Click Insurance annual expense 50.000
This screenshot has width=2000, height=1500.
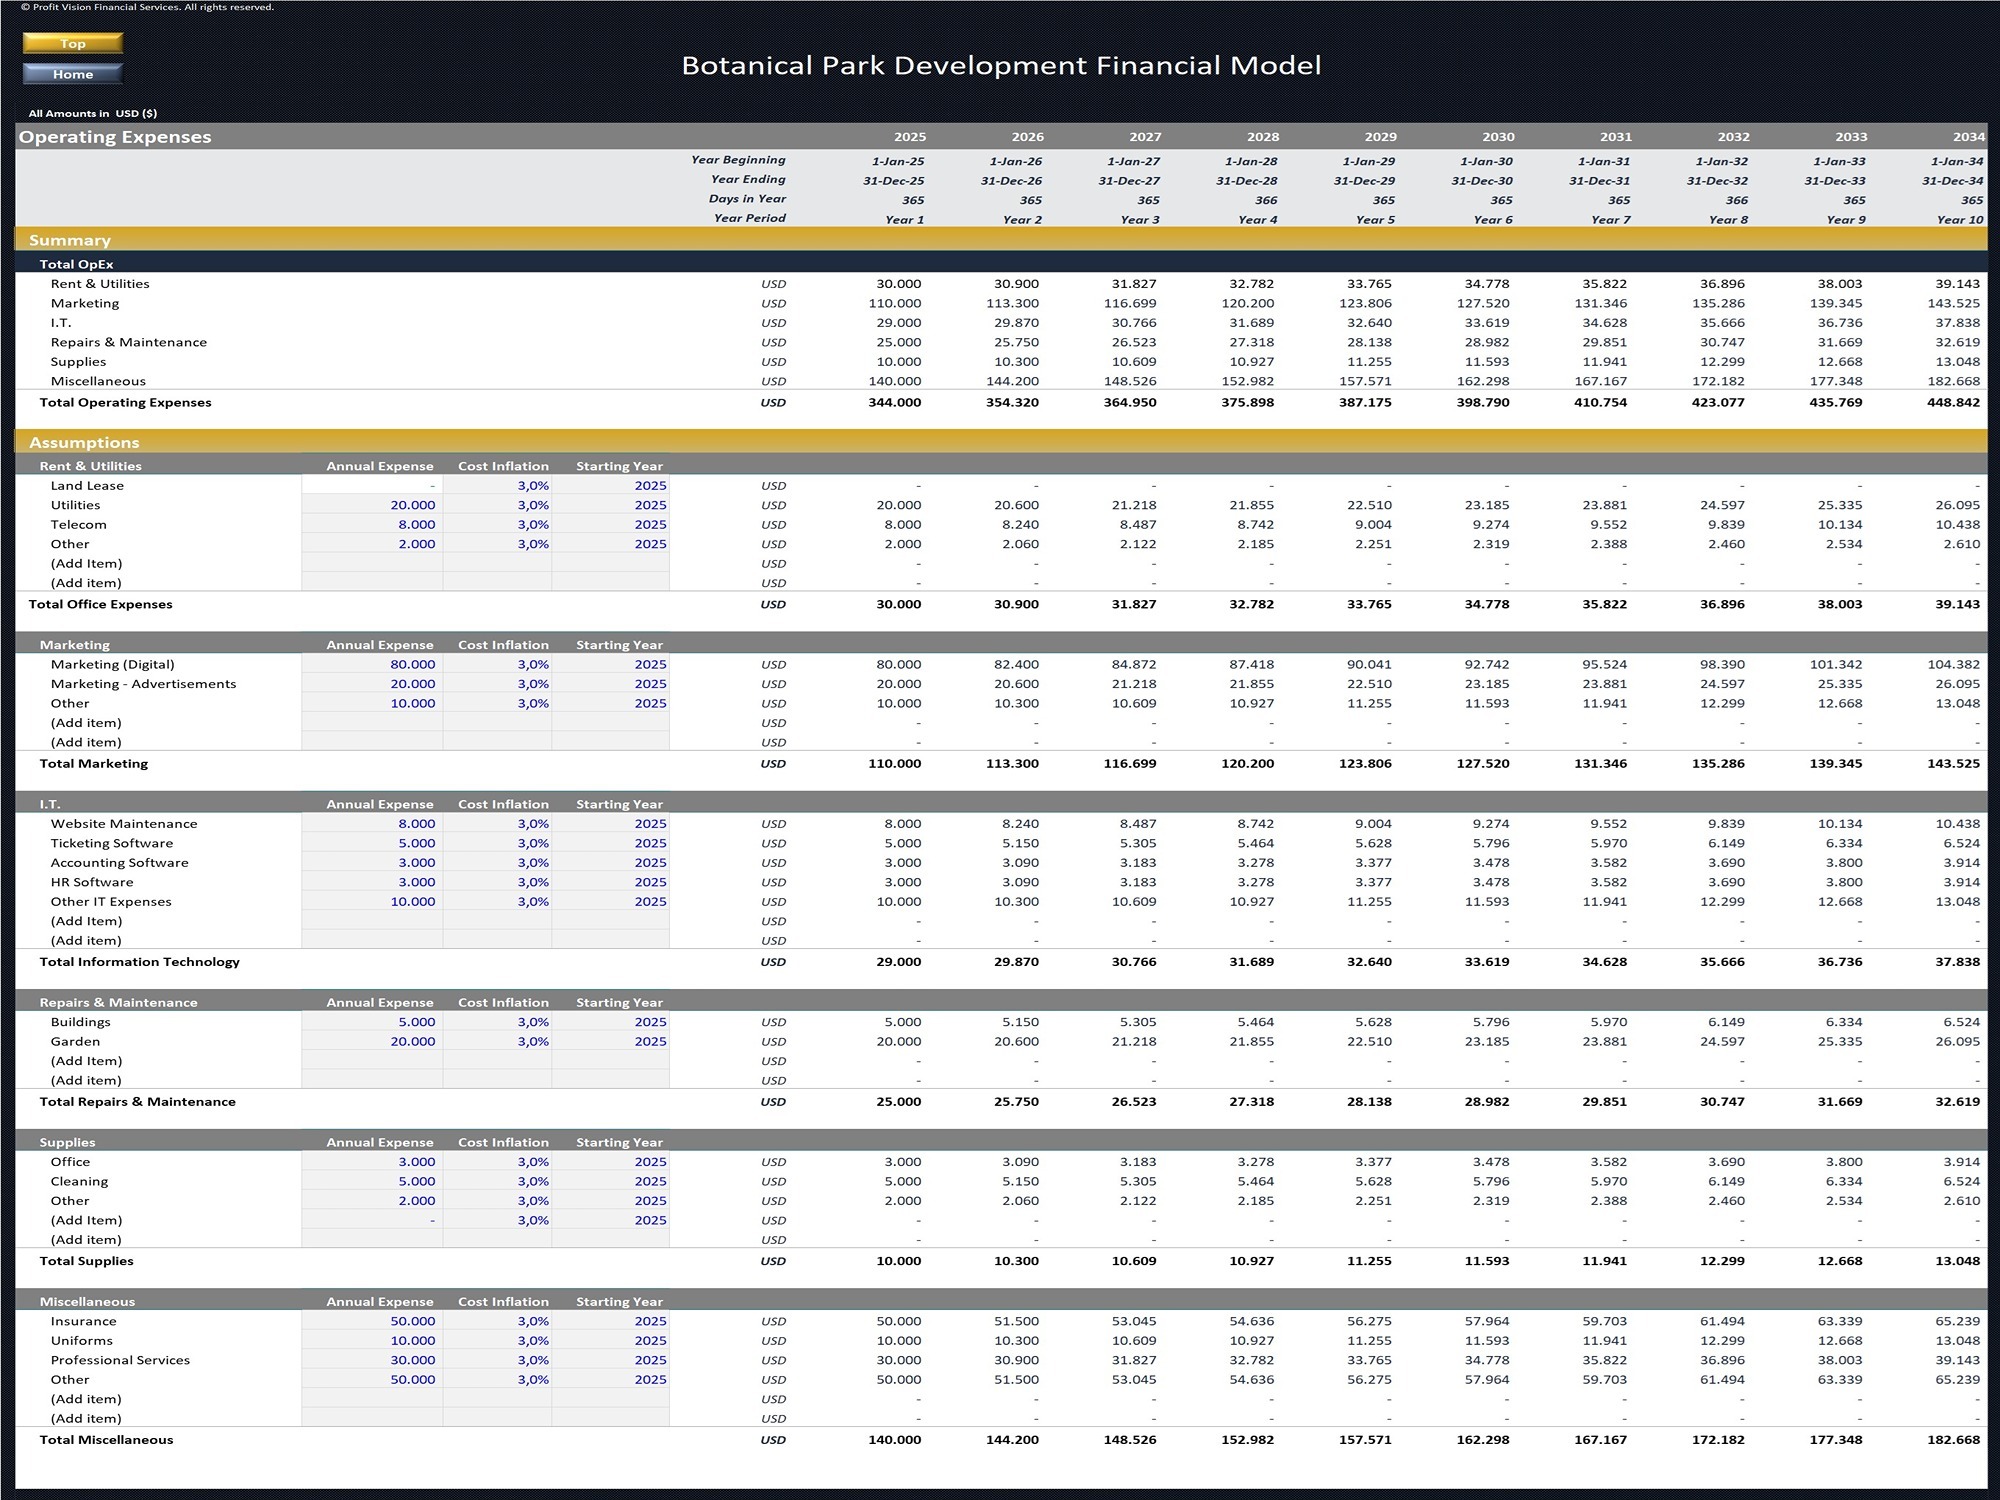click(x=372, y=1321)
